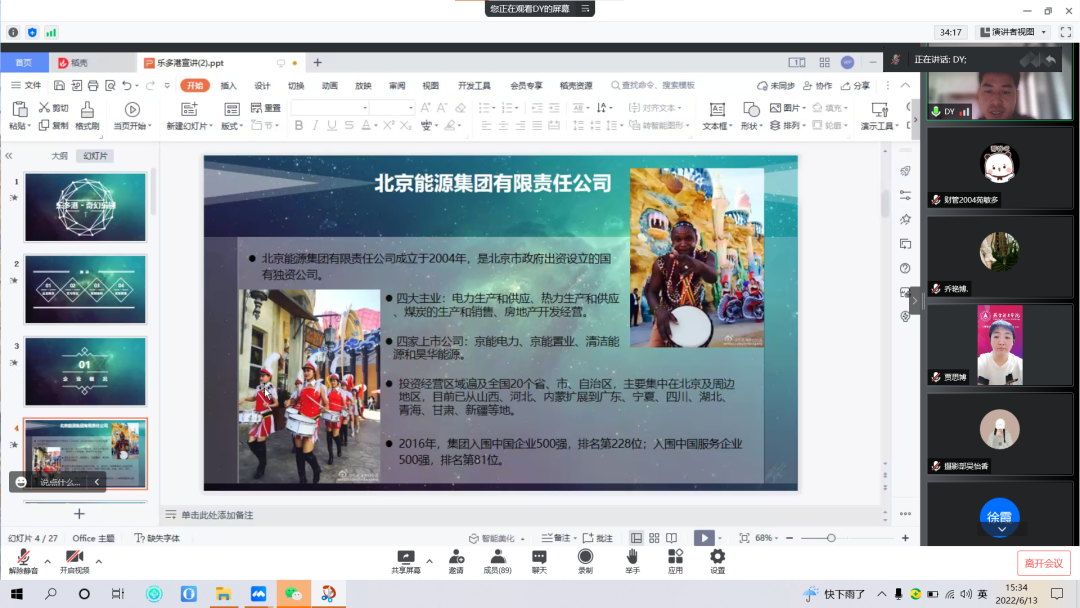Open the Apps panel icon

click(x=675, y=559)
